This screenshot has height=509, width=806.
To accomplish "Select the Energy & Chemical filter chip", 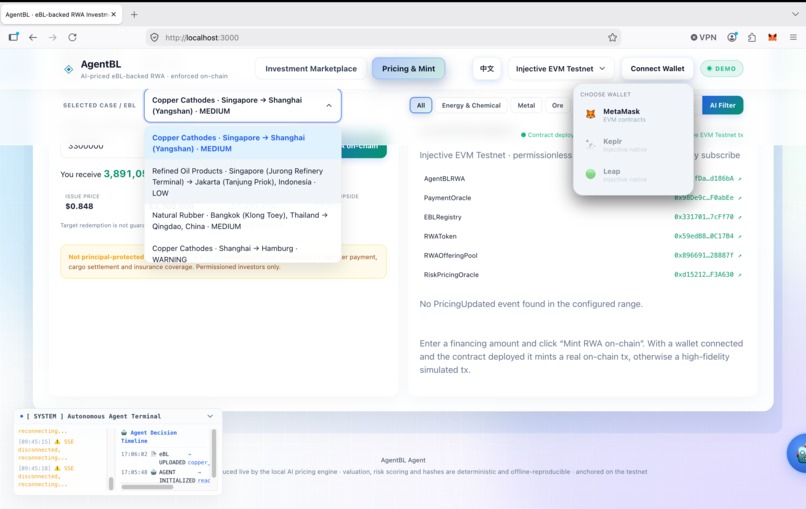I will coord(471,105).
